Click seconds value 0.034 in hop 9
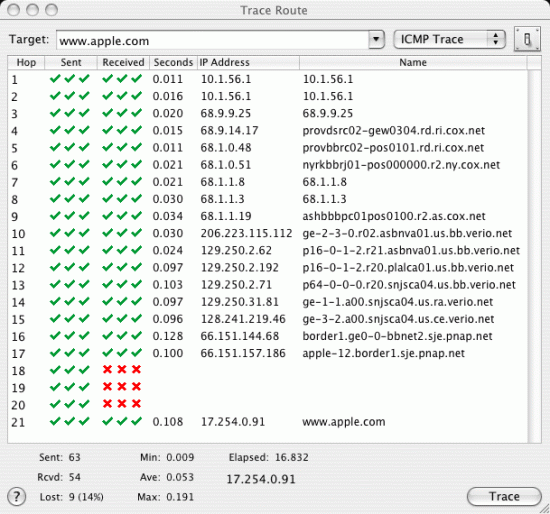The height and width of the screenshot is (514, 550). tap(168, 216)
